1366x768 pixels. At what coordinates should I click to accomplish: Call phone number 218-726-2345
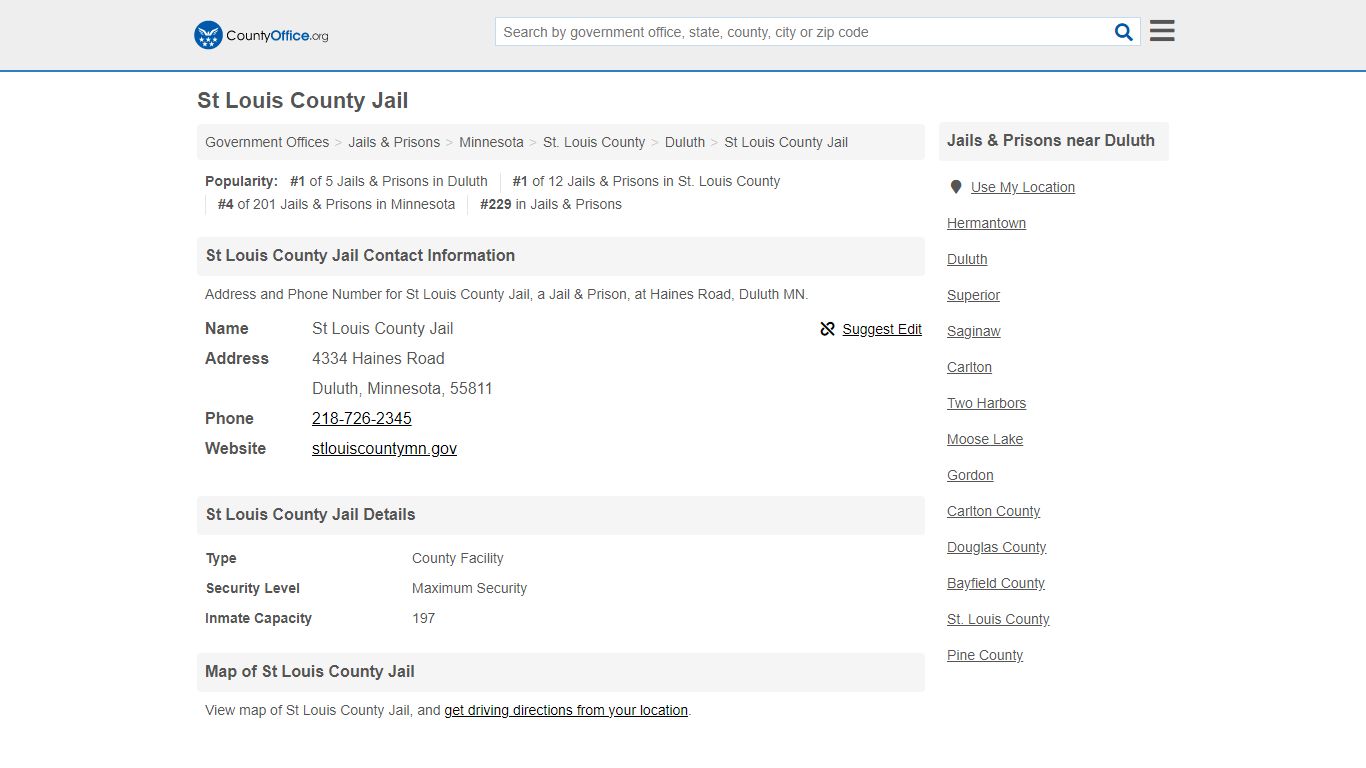[x=362, y=418]
